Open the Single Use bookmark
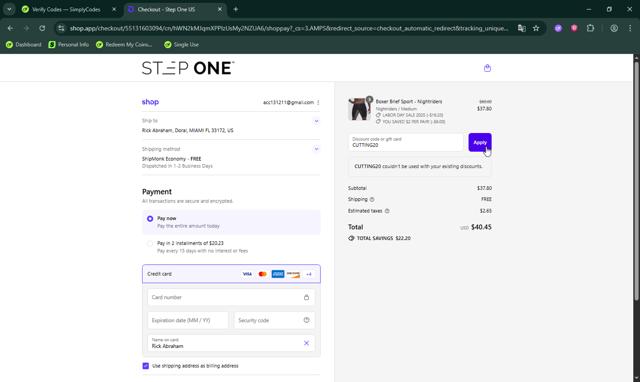 [x=181, y=44]
